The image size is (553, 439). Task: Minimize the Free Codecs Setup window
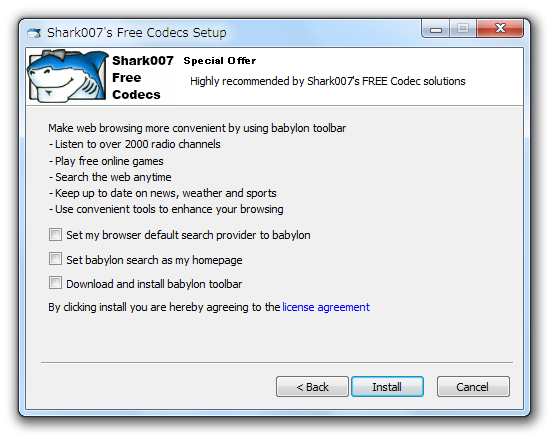click(436, 29)
